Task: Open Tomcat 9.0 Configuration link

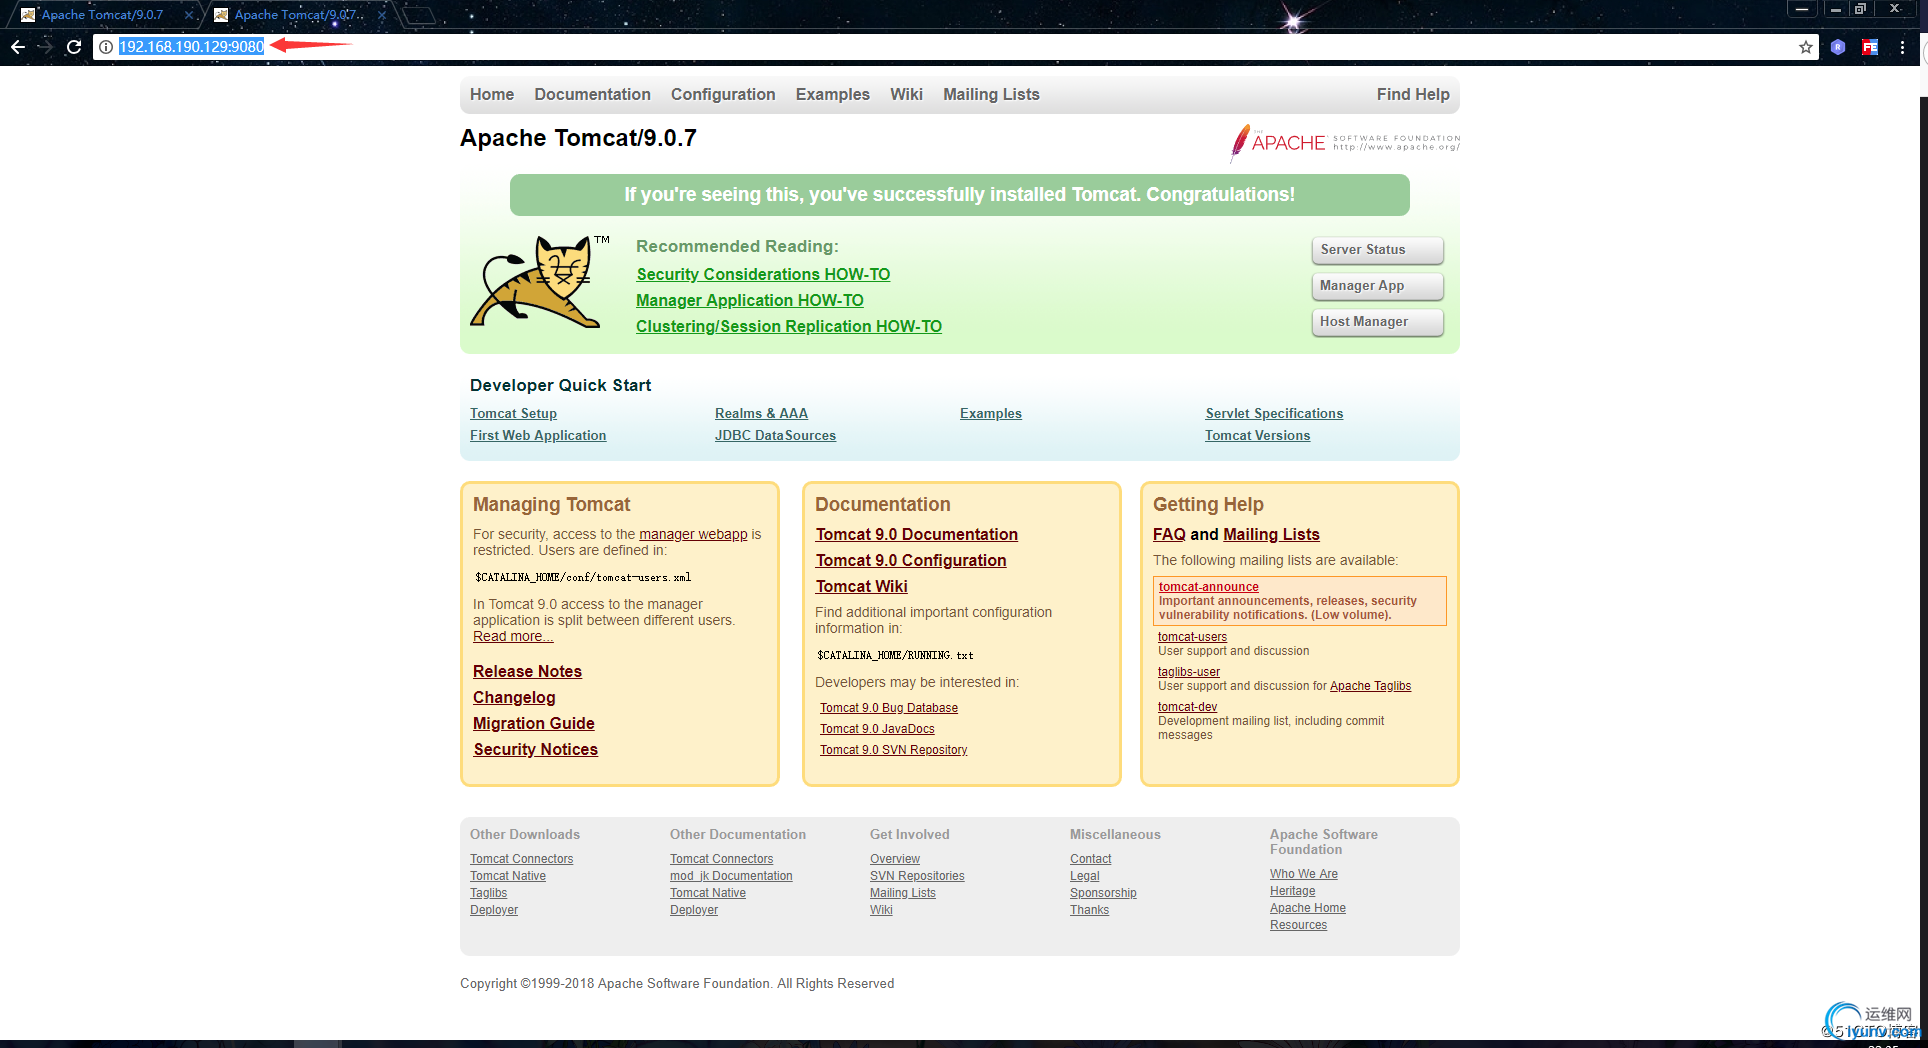Action: [911, 560]
